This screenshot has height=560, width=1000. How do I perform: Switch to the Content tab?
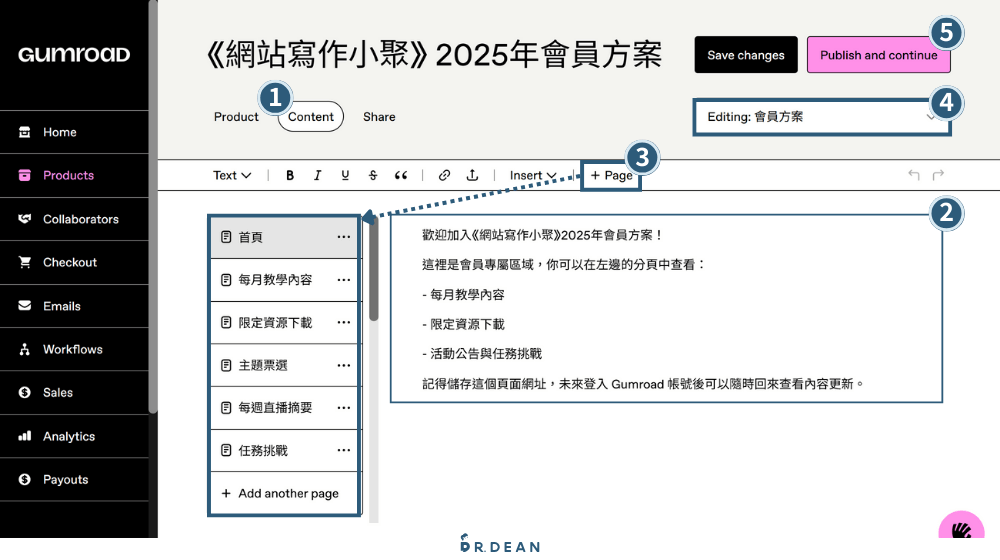pyautogui.click(x=311, y=117)
